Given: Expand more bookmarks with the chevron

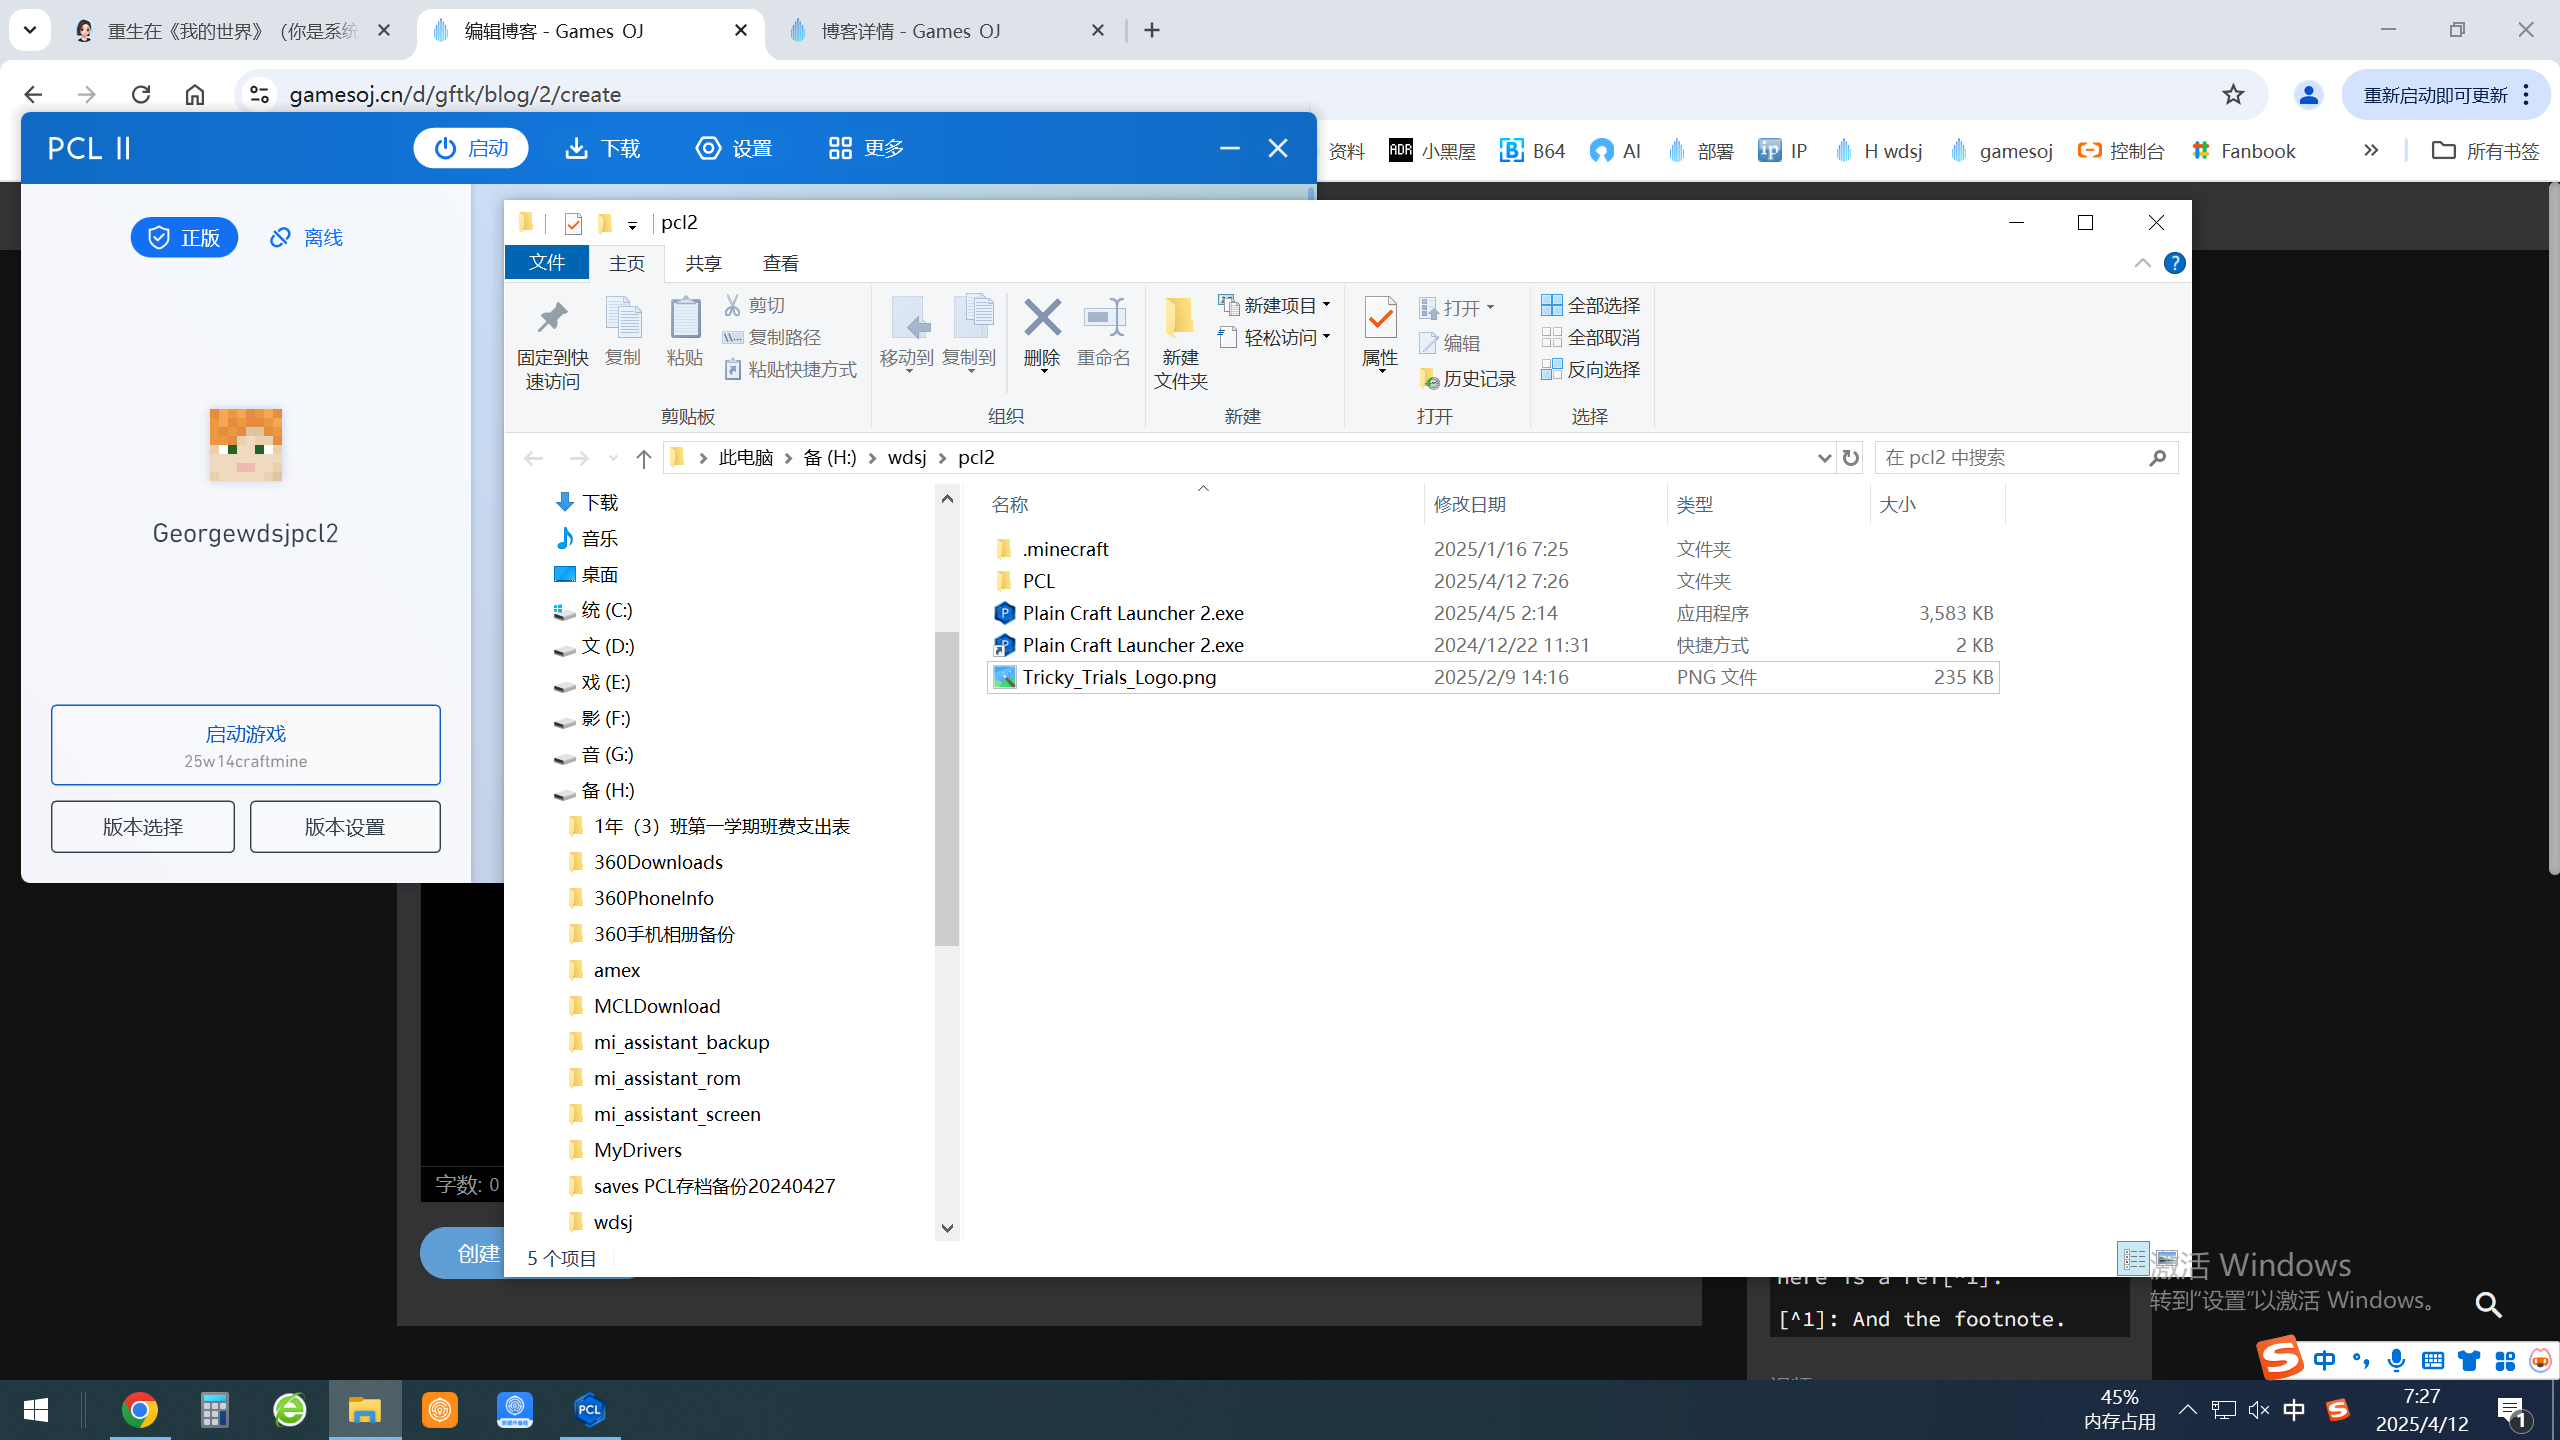Looking at the screenshot, I should click(2371, 150).
